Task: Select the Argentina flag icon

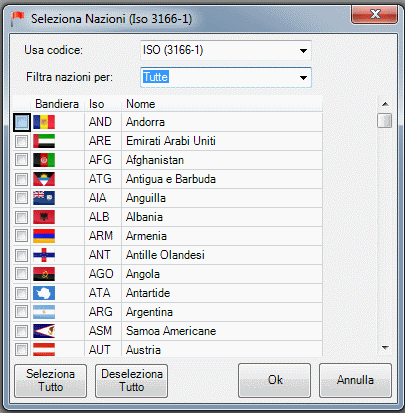Action: (44, 312)
